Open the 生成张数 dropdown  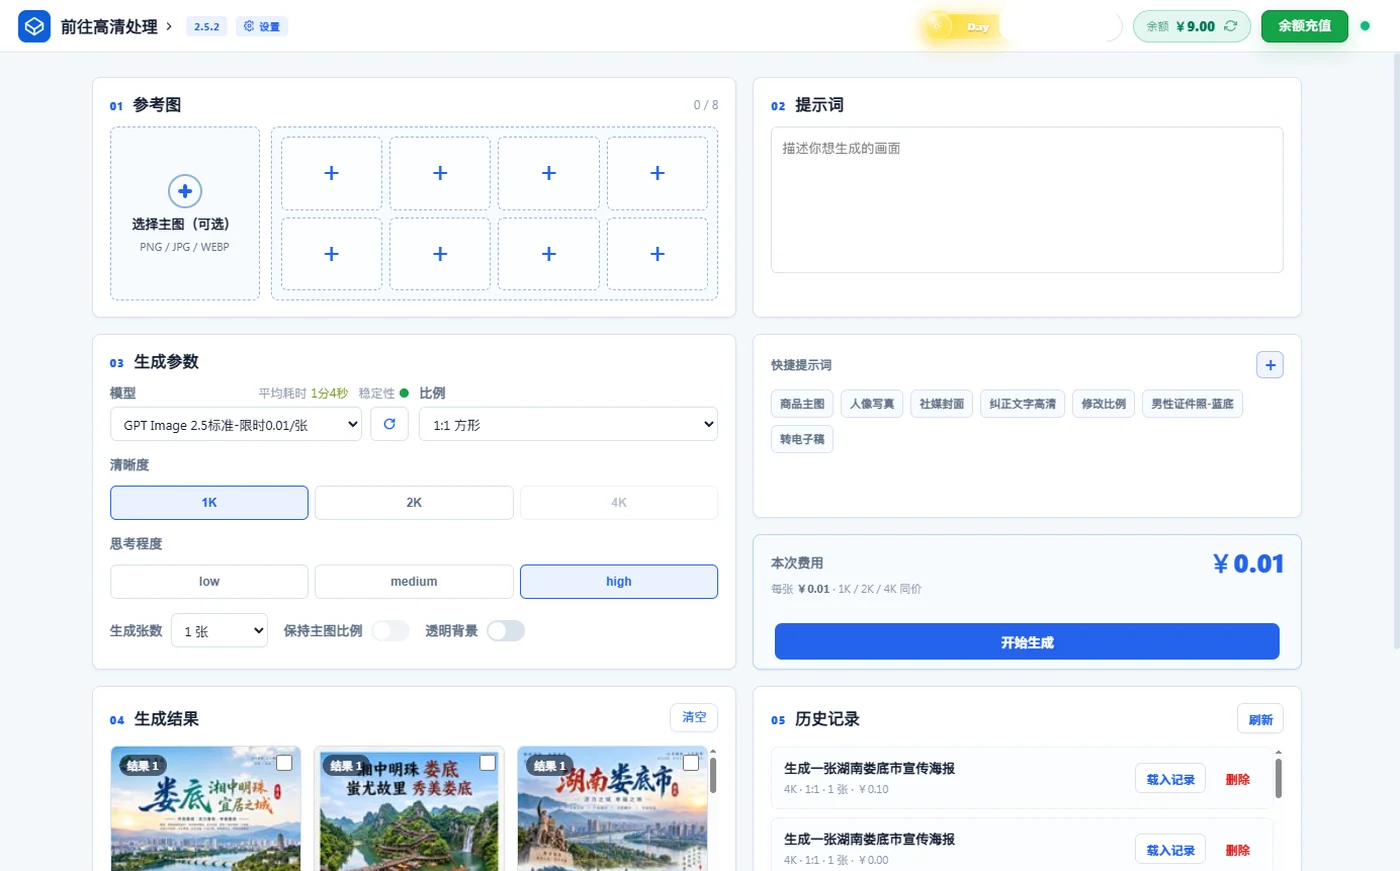tap(220, 631)
